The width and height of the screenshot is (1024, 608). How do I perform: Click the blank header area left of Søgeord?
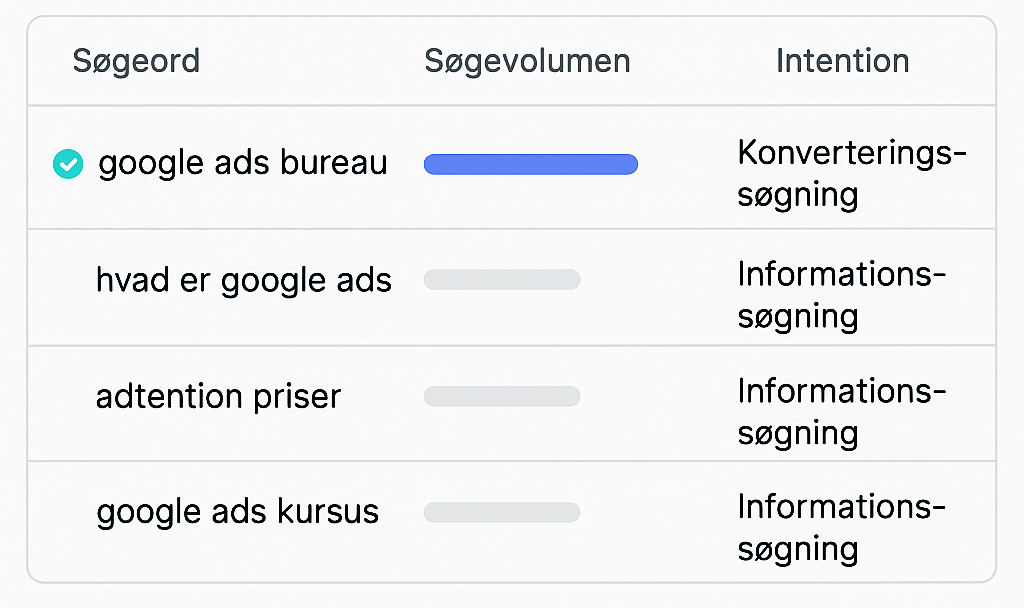[50, 61]
